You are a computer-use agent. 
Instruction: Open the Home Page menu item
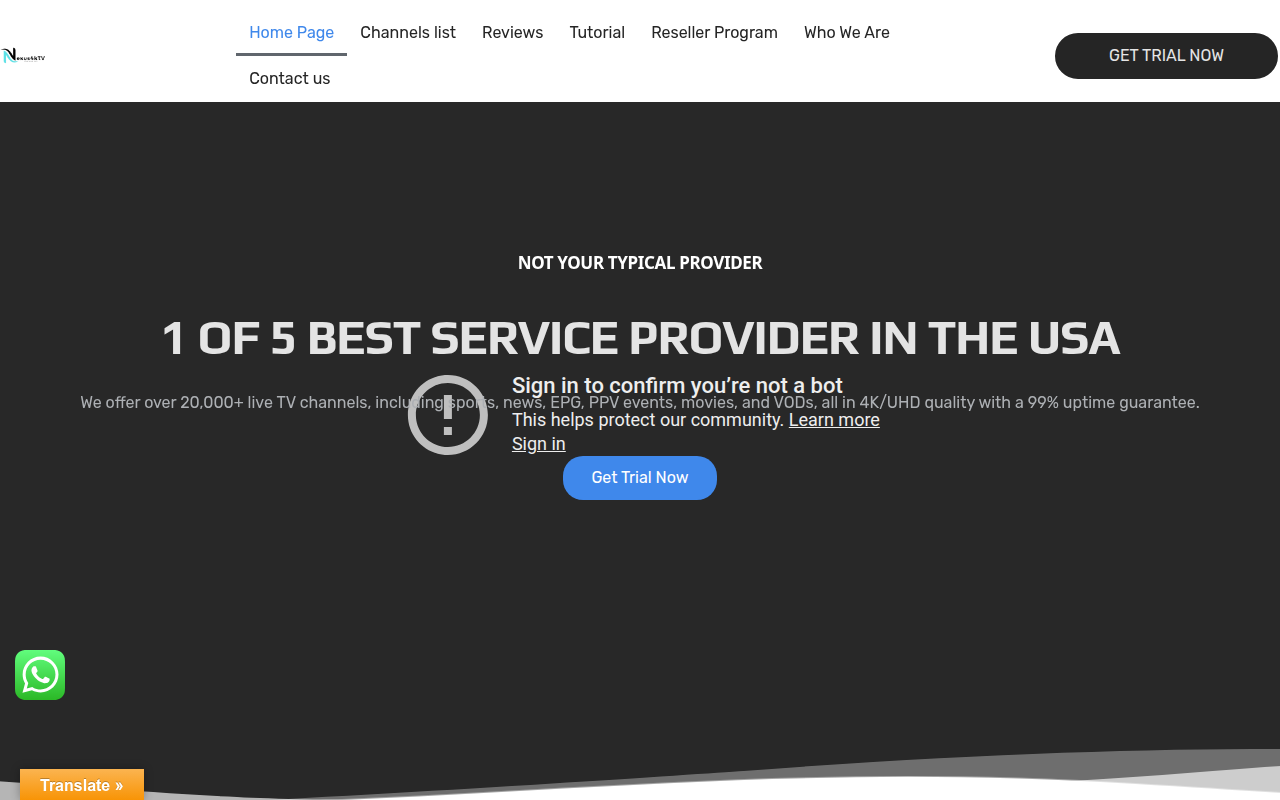click(x=291, y=32)
